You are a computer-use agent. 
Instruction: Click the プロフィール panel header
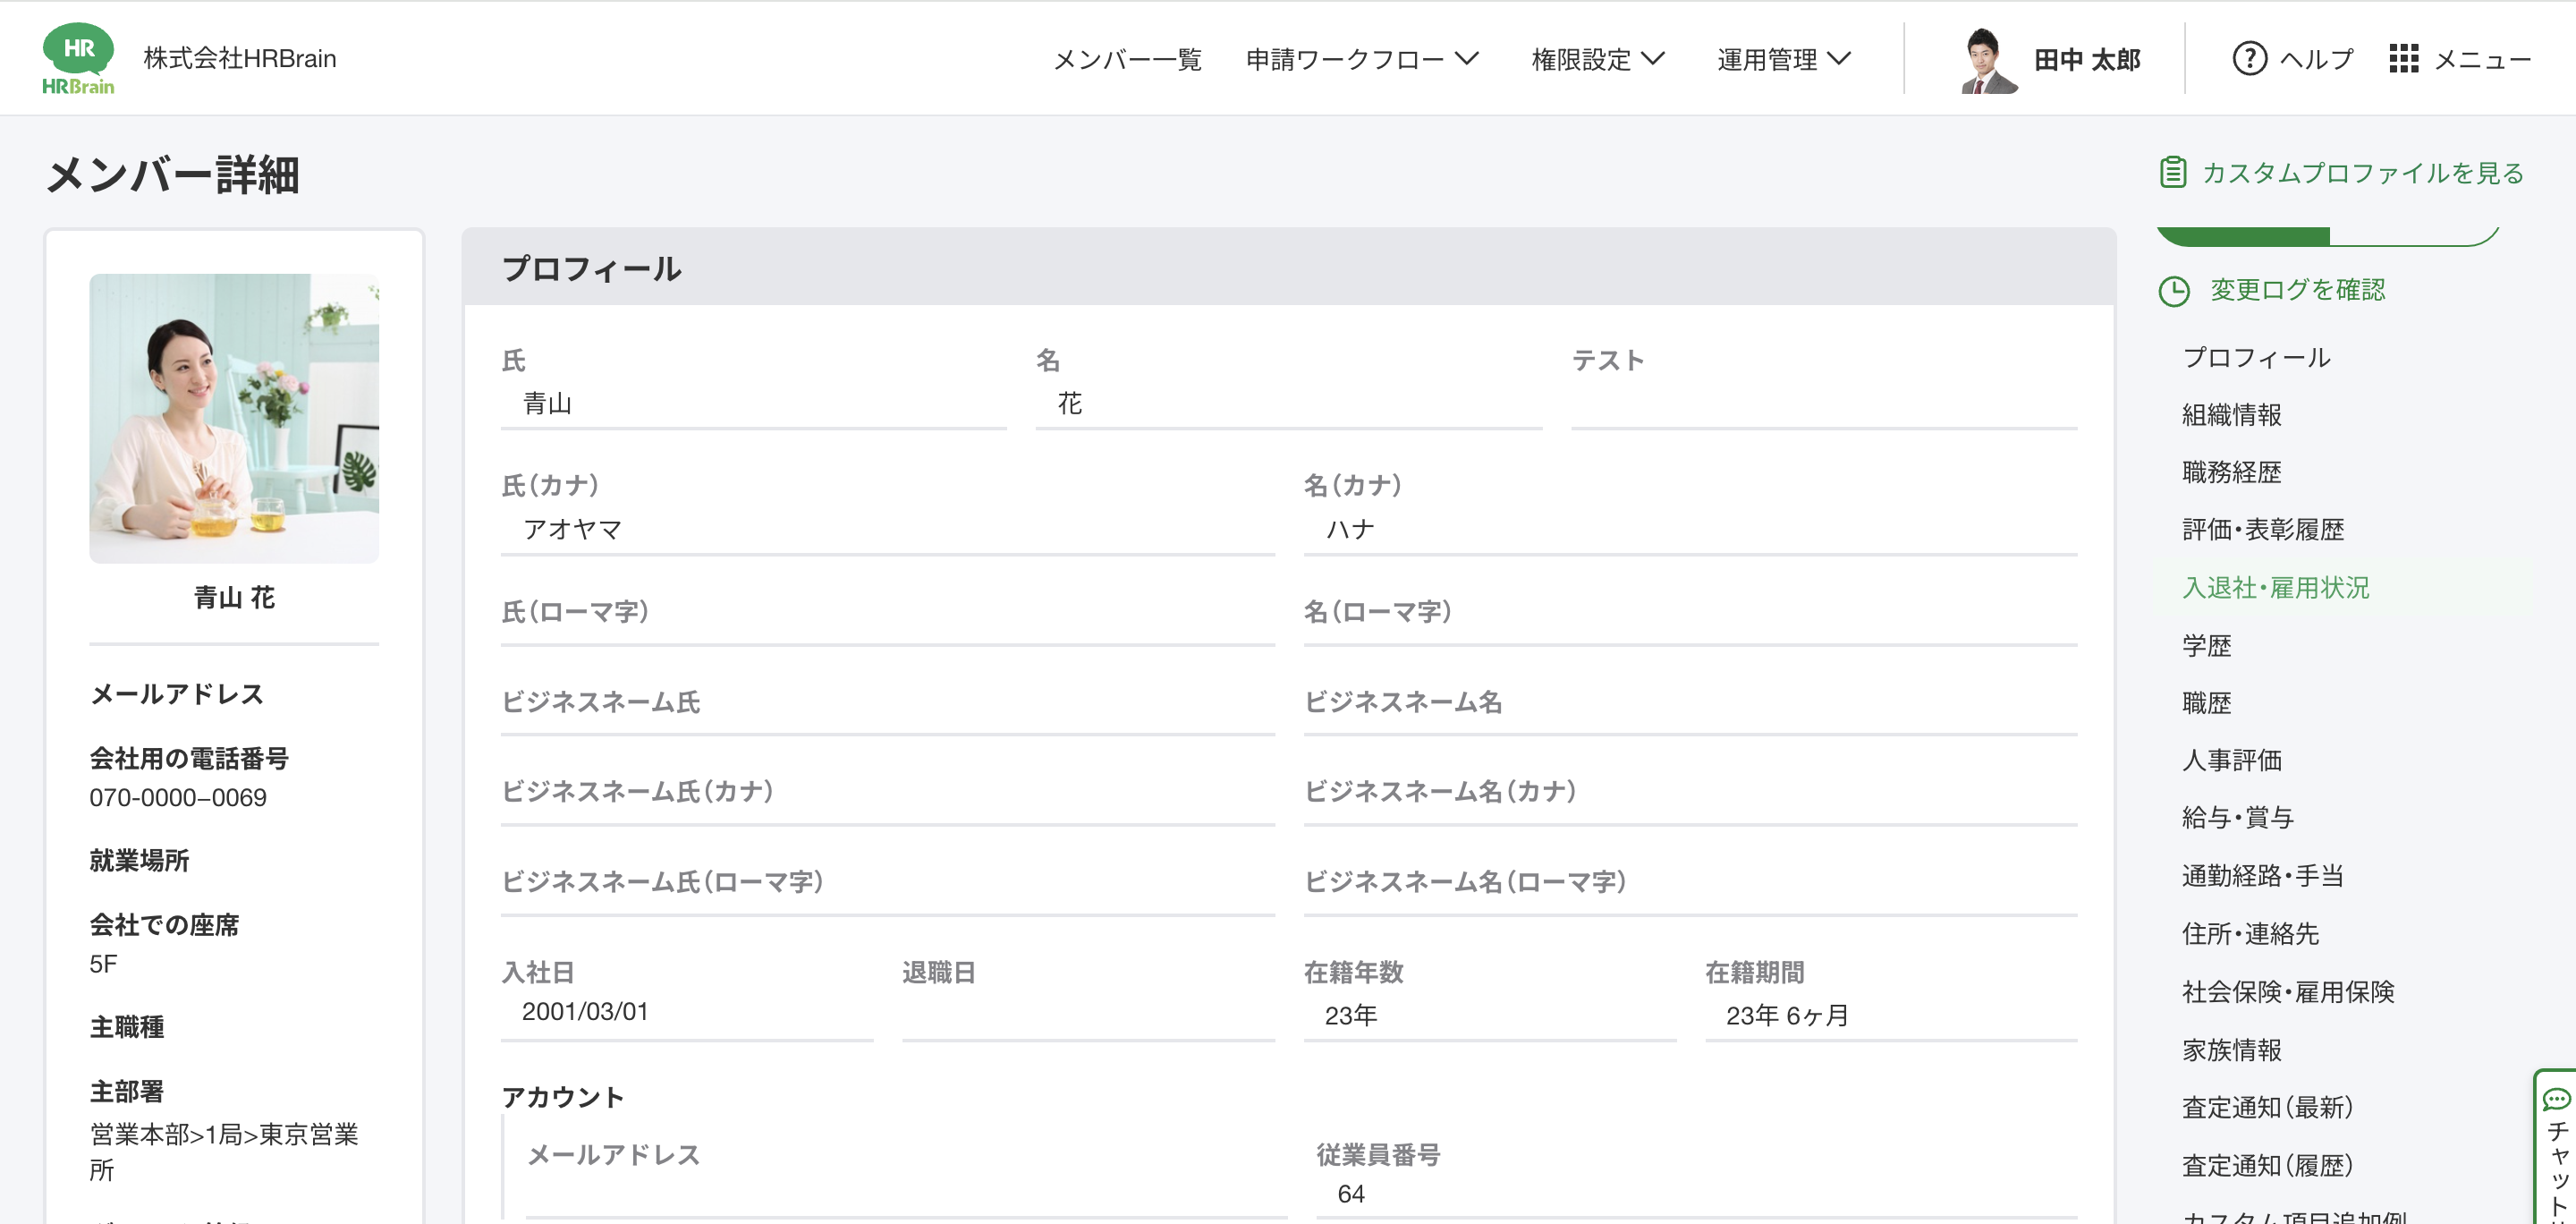click(1288, 267)
